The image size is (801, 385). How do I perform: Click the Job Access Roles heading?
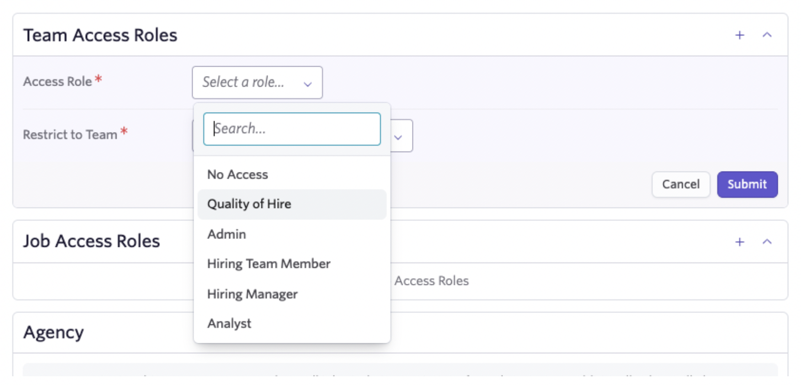91,241
